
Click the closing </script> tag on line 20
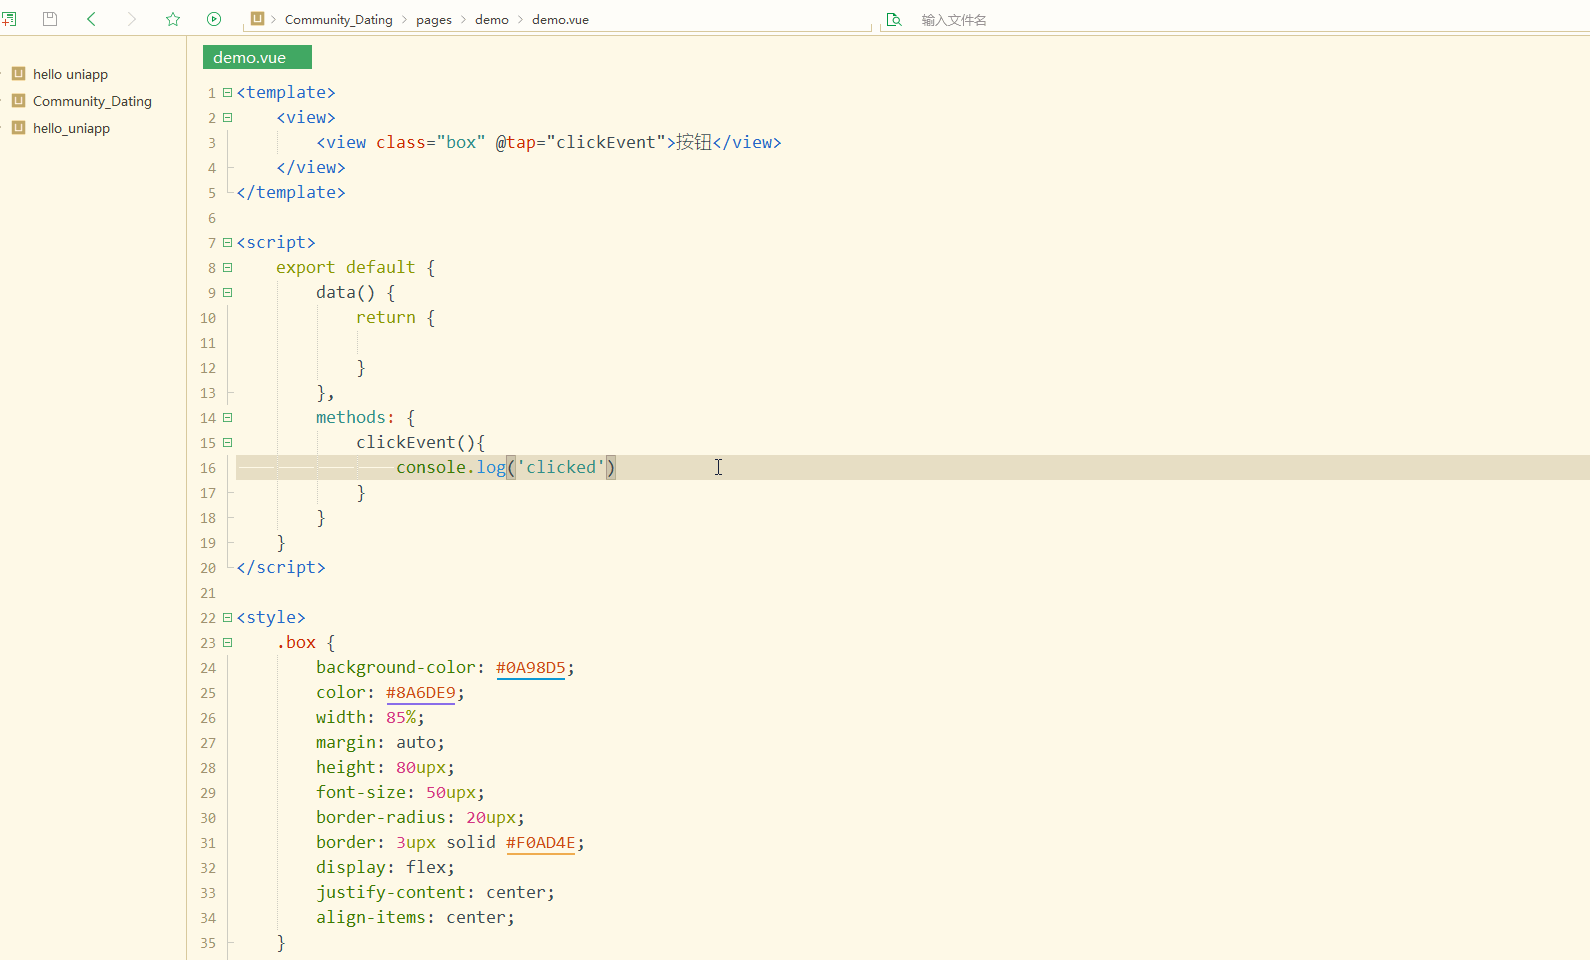281,567
